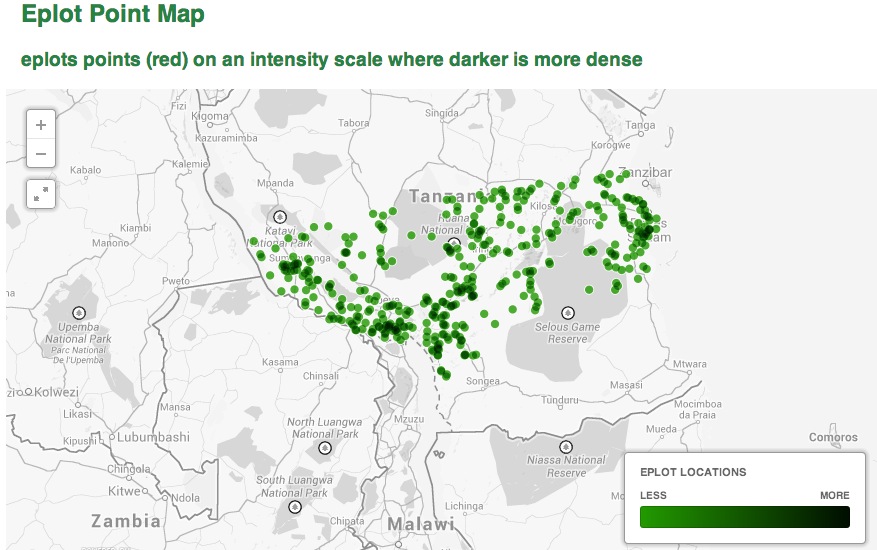Click the Kitwe city marker circle
The image size is (877, 550).
145,491
